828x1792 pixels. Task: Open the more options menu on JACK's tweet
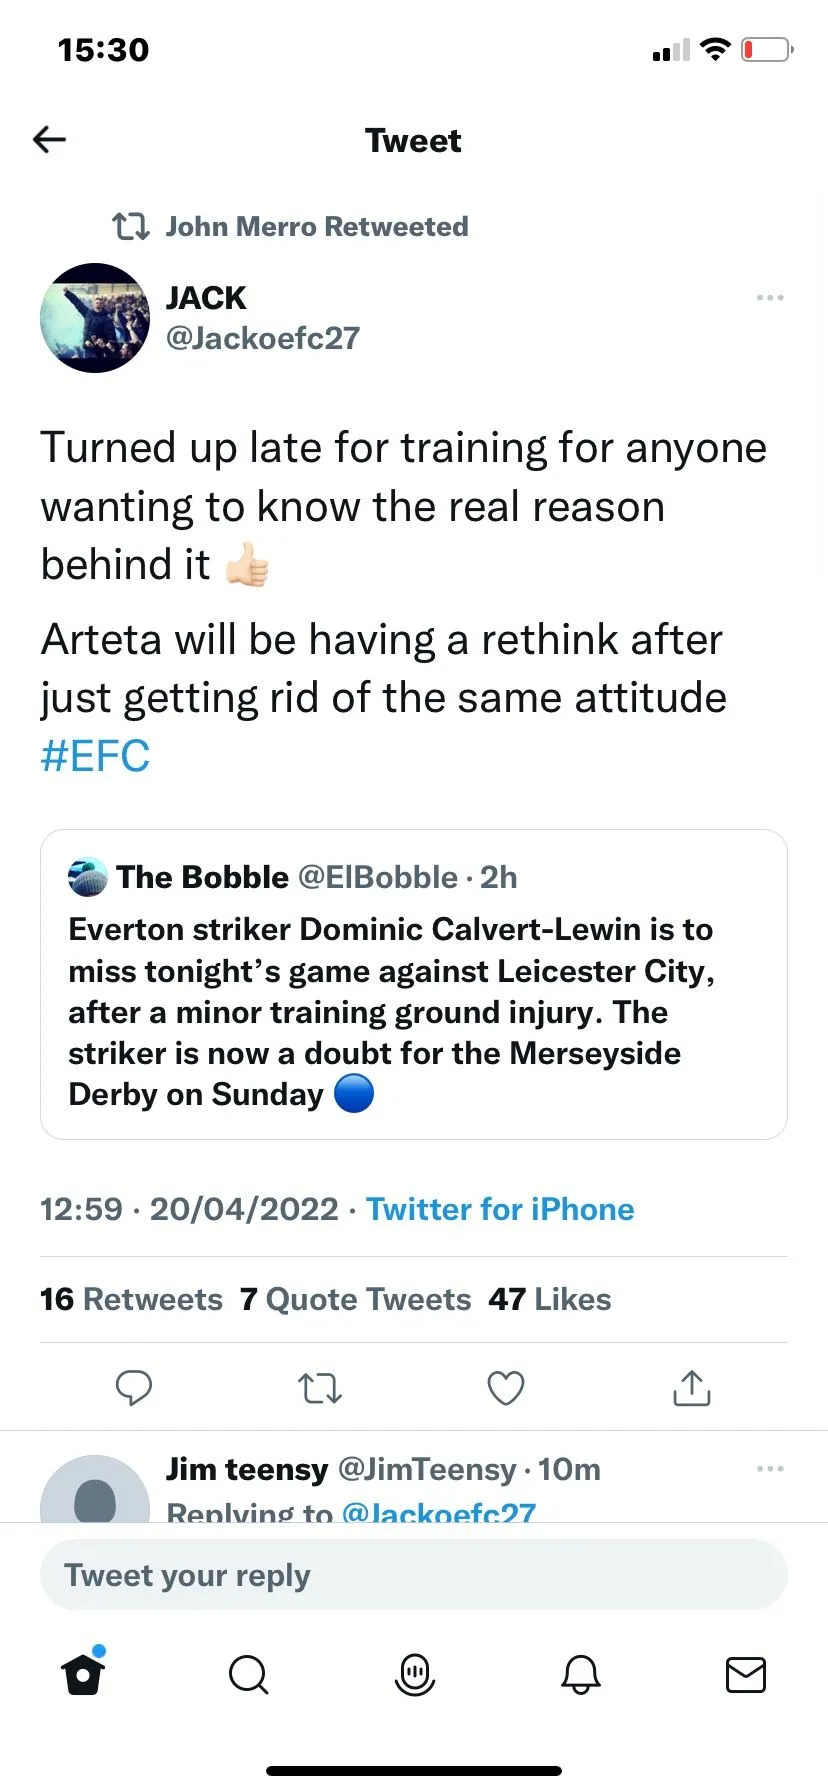pyautogui.click(x=770, y=298)
